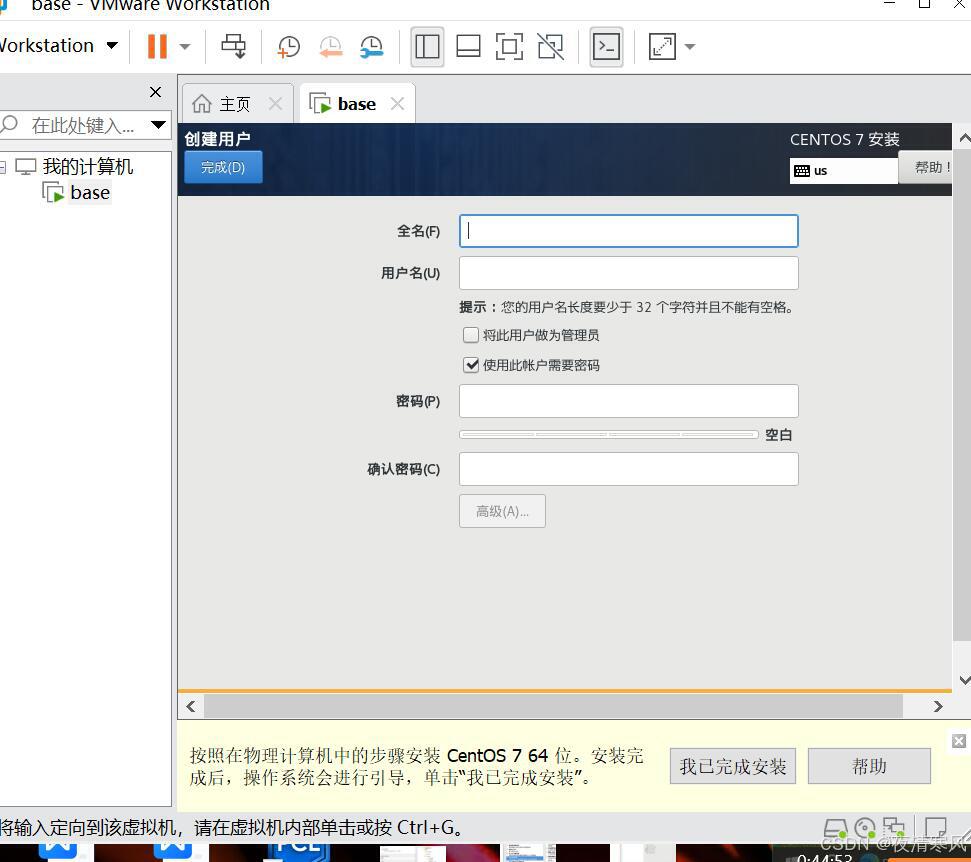Switch to Unity mode with the crossed-window icon
The height and width of the screenshot is (862, 971).
(551, 46)
